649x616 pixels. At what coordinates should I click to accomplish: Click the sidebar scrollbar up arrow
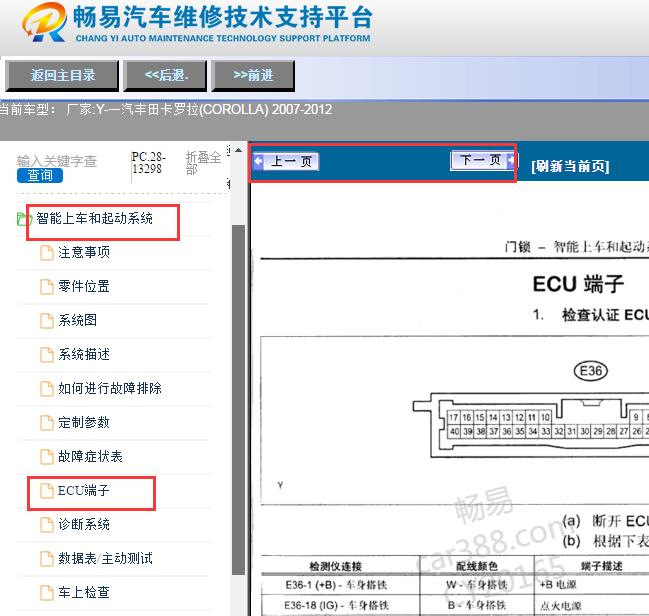click(x=238, y=150)
